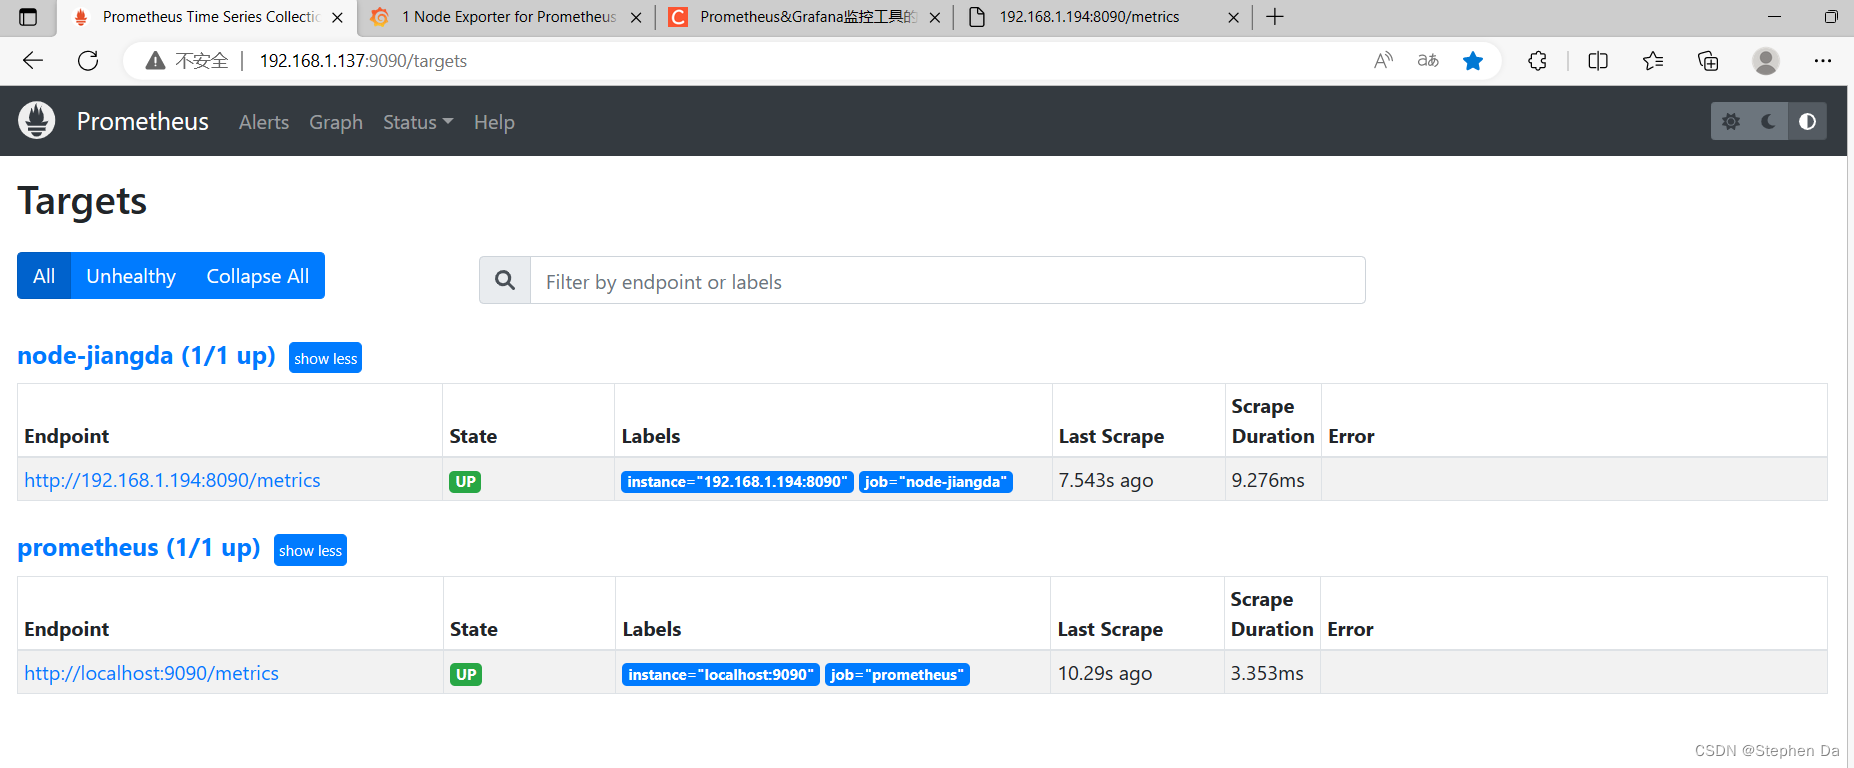Close the 192.168.1.194:8090/metrics tab
This screenshot has height=768, width=1854.
(1234, 17)
